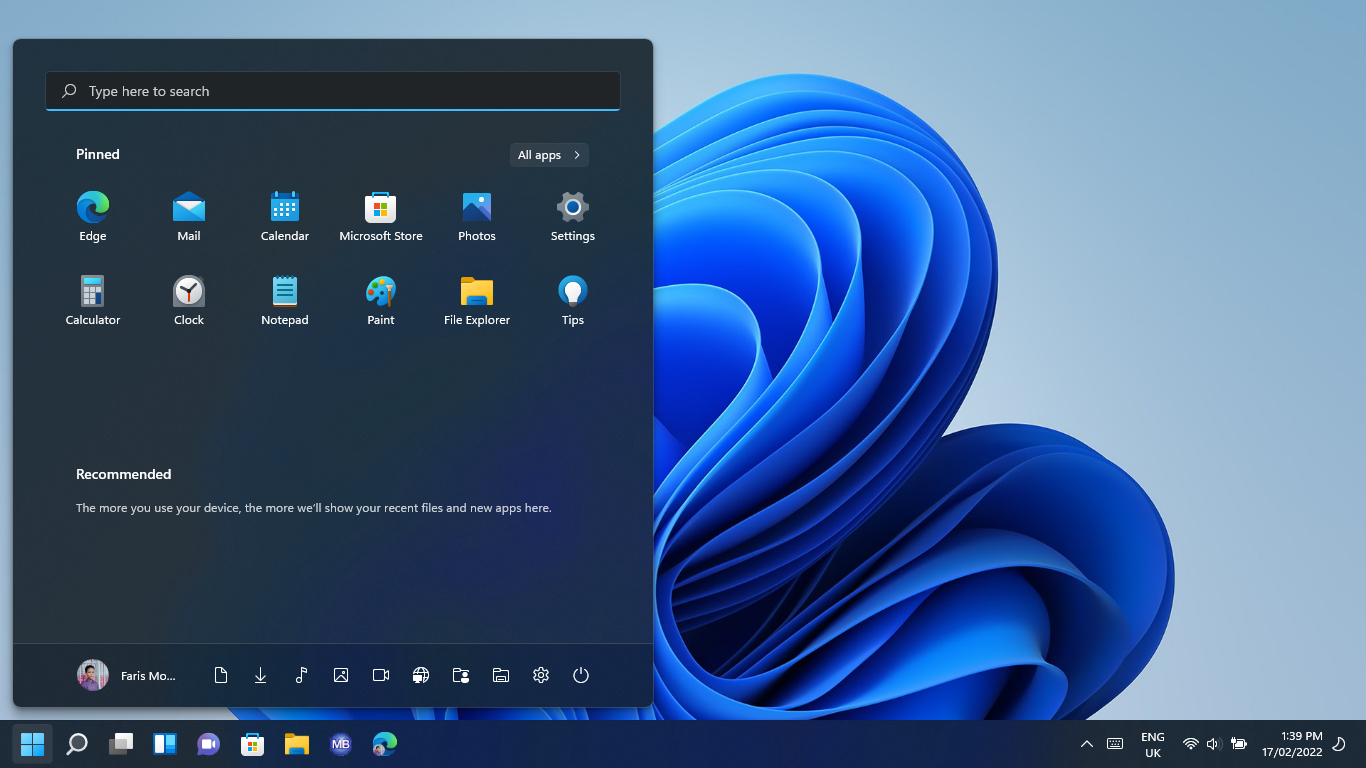
Task: Open the volume speaker tray icon
Action: pyautogui.click(x=1214, y=744)
